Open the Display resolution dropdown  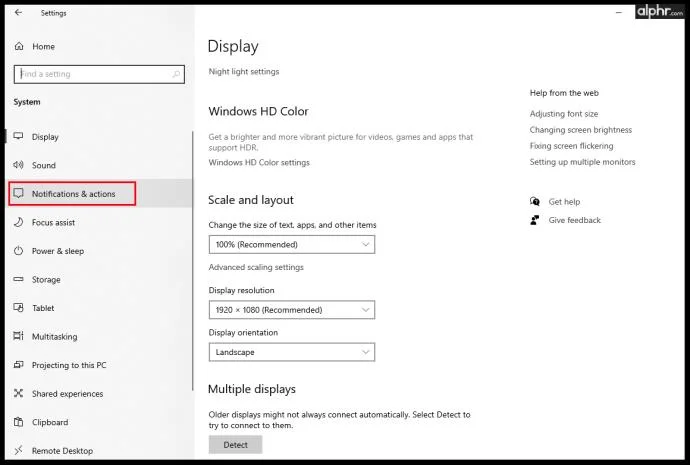292,310
